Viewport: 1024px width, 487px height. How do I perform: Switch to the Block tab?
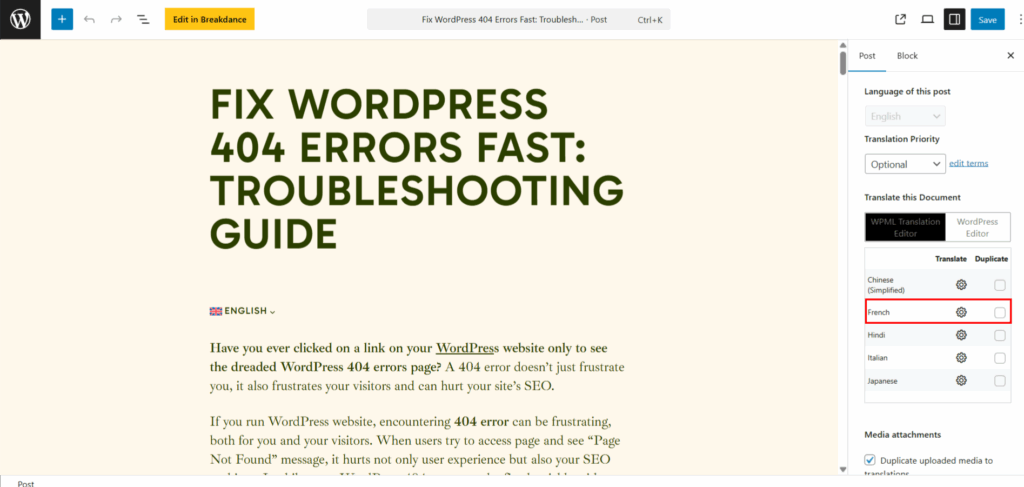907,56
